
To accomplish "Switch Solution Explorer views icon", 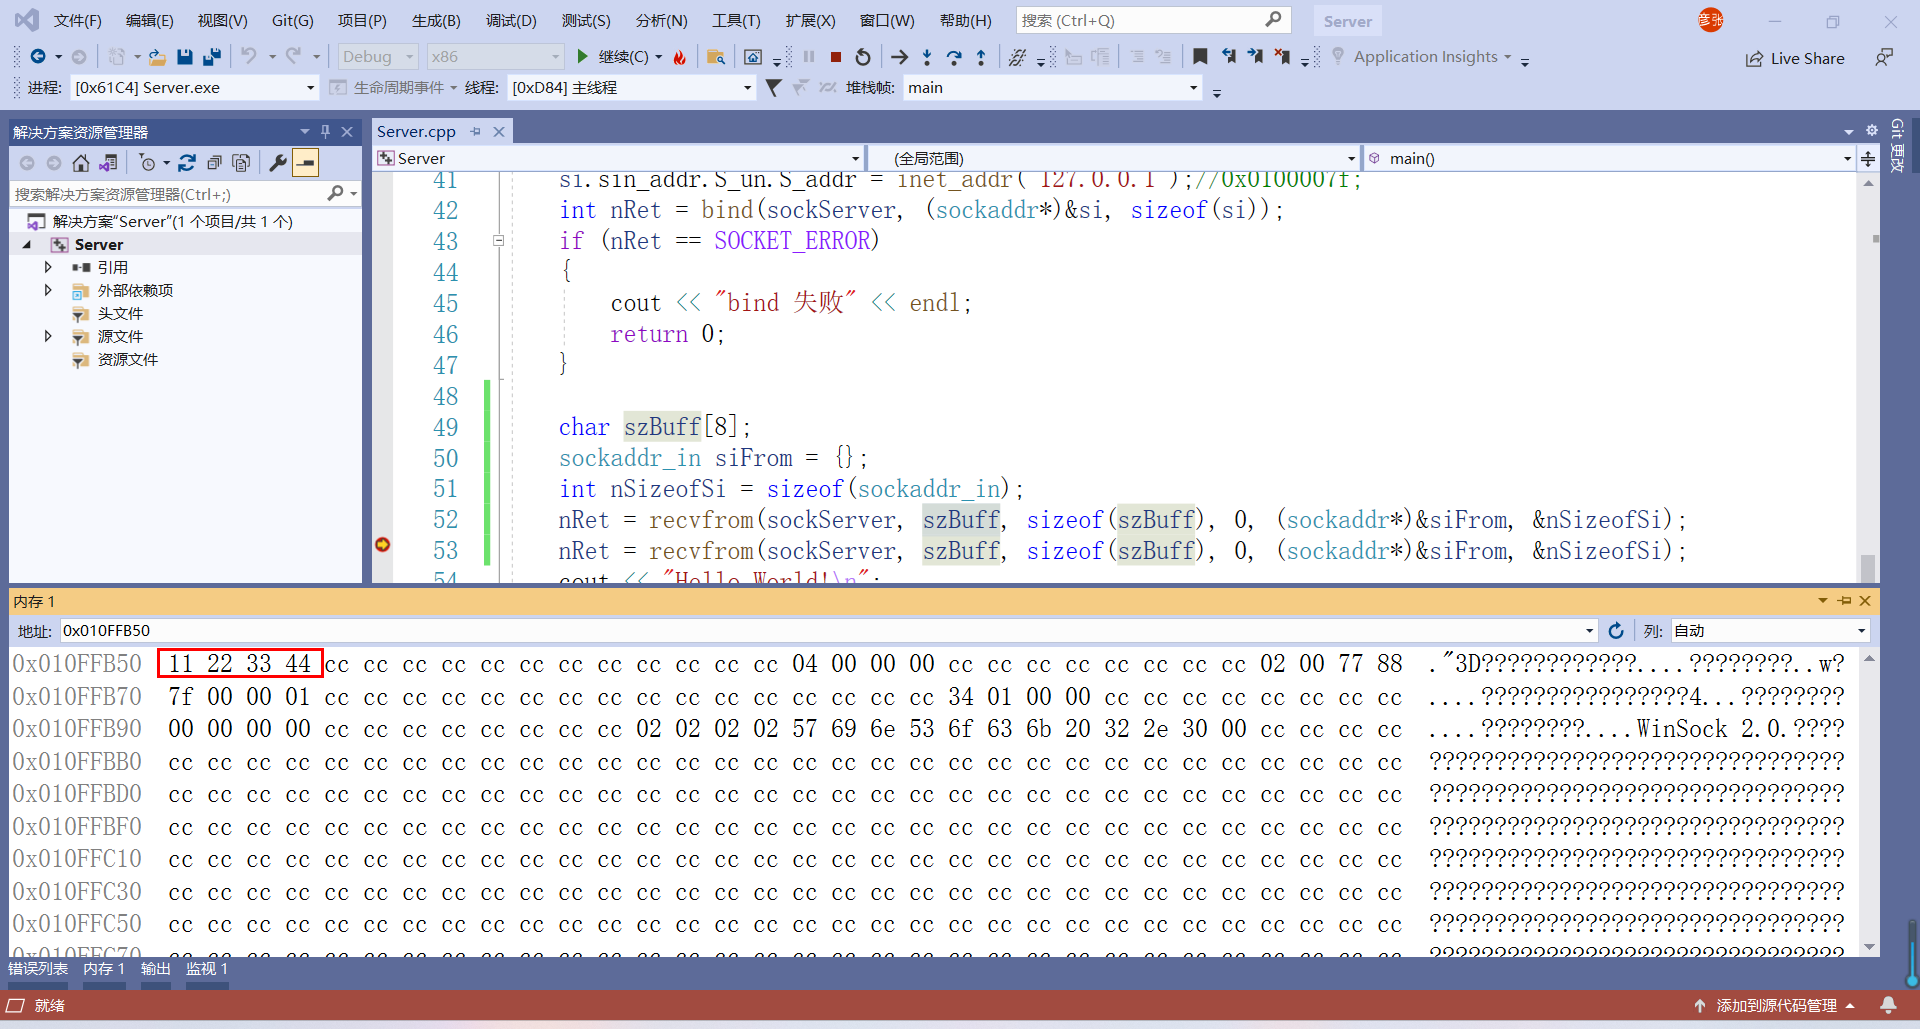I will click(108, 162).
